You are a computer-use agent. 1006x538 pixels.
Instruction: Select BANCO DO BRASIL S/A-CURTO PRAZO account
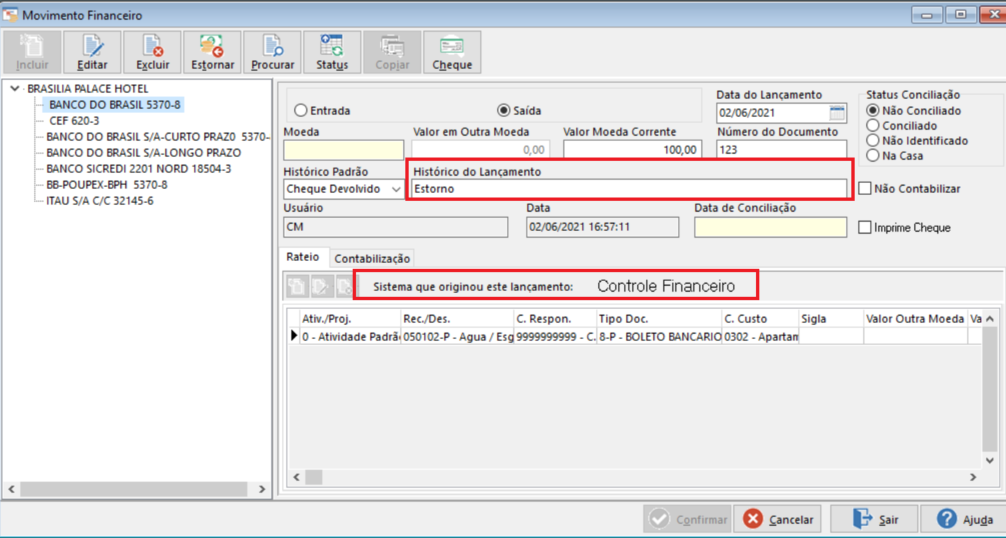coord(158,137)
